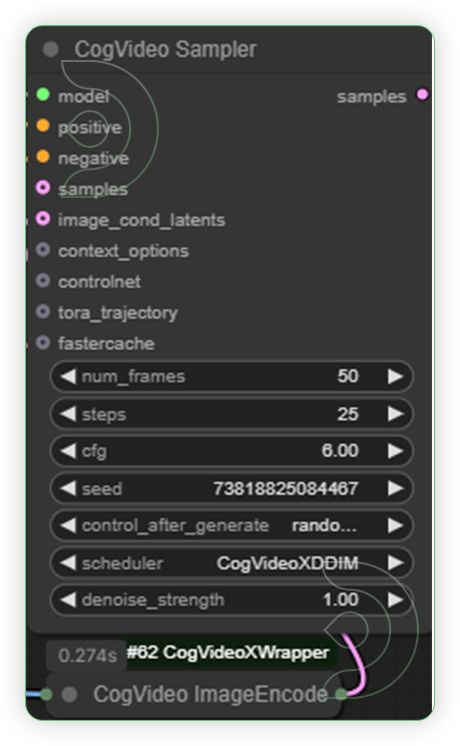Click the fastercache input socket
Viewport: 460px width, 746px height.
click(43, 343)
